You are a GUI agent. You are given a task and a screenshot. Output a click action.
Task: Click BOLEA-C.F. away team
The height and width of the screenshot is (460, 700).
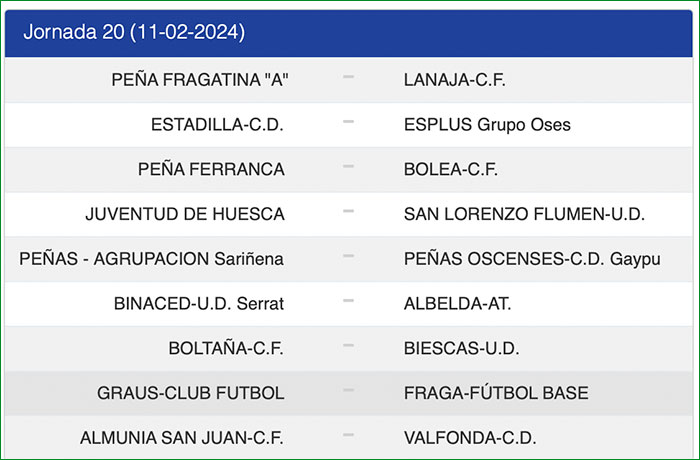point(449,169)
